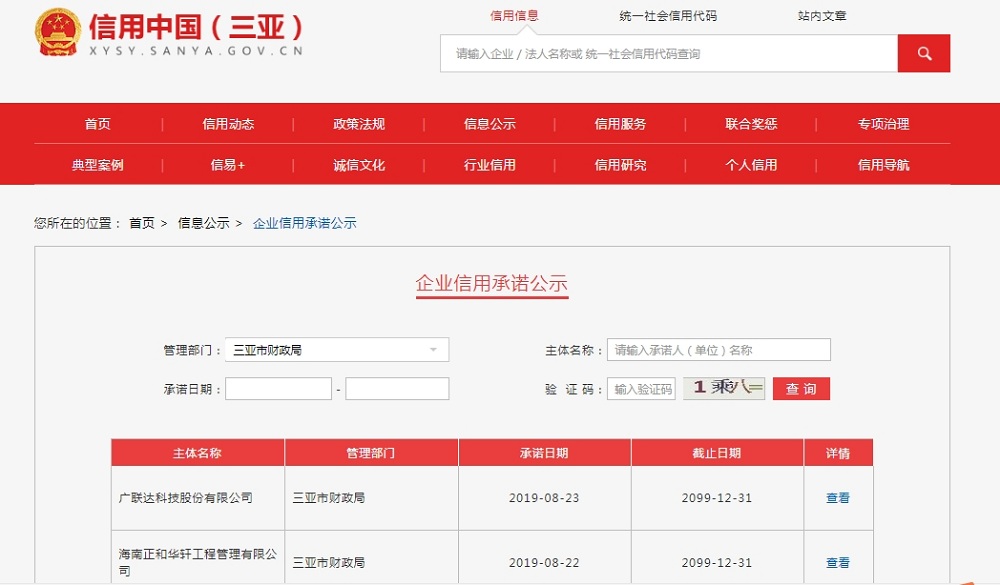Open the 联合奖惩 menu item
The height and width of the screenshot is (585, 1000).
point(751,124)
